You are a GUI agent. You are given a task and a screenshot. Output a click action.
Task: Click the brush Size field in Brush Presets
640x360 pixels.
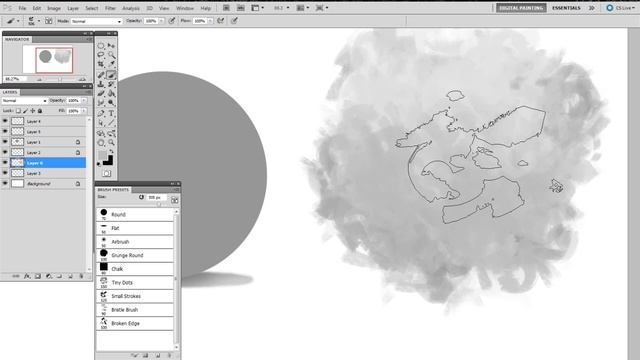pyautogui.click(x=157, y=197)
